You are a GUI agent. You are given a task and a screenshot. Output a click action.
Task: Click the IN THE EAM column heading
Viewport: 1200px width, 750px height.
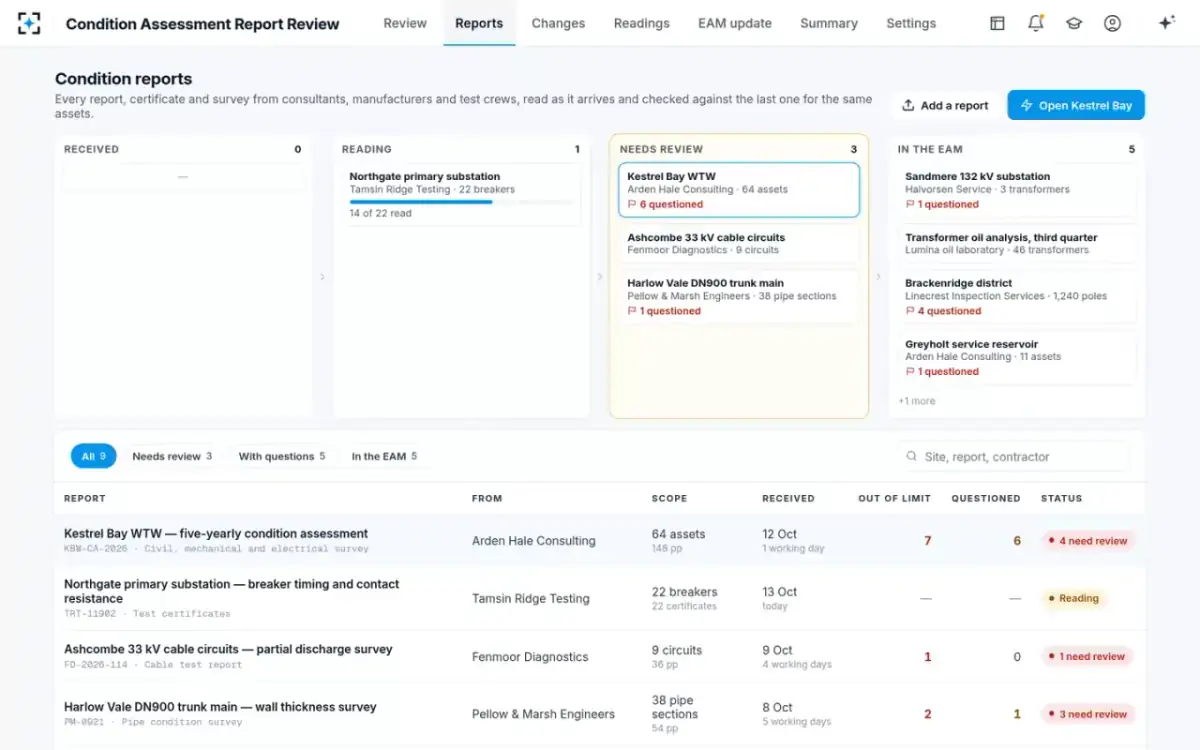click(x=929, y=149)
